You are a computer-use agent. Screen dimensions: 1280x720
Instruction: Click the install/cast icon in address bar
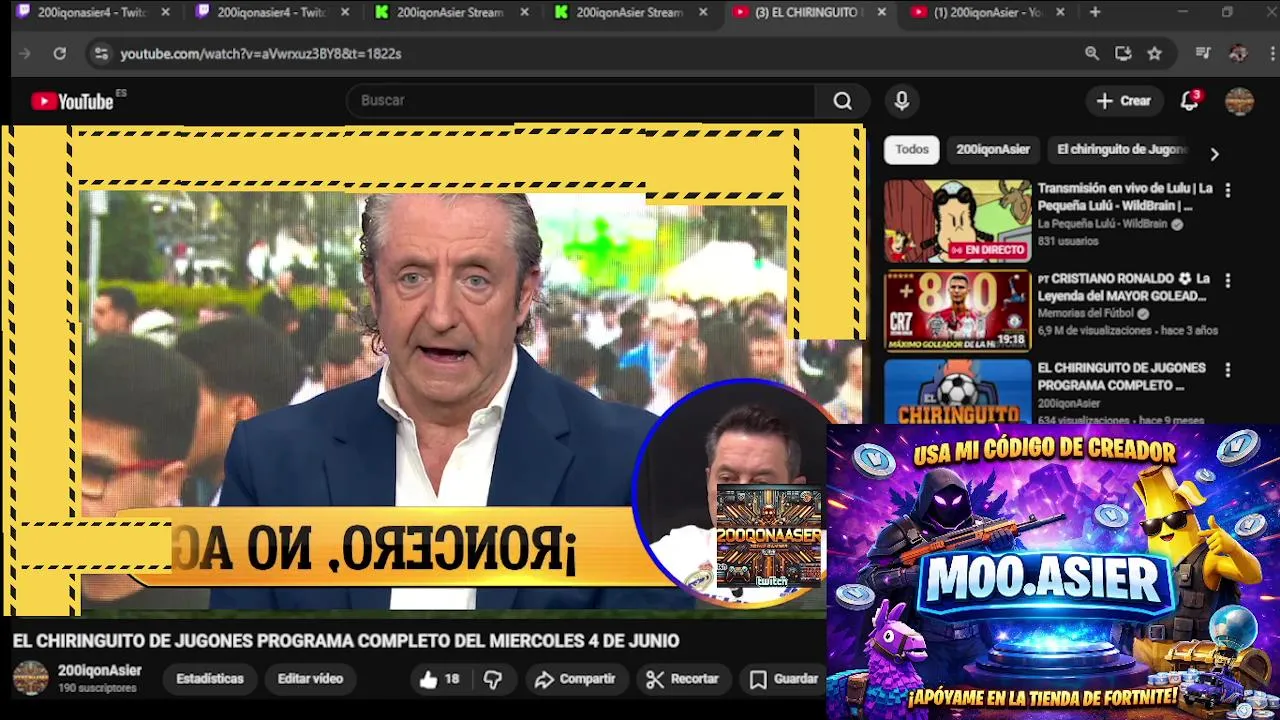coord(1123,54)
